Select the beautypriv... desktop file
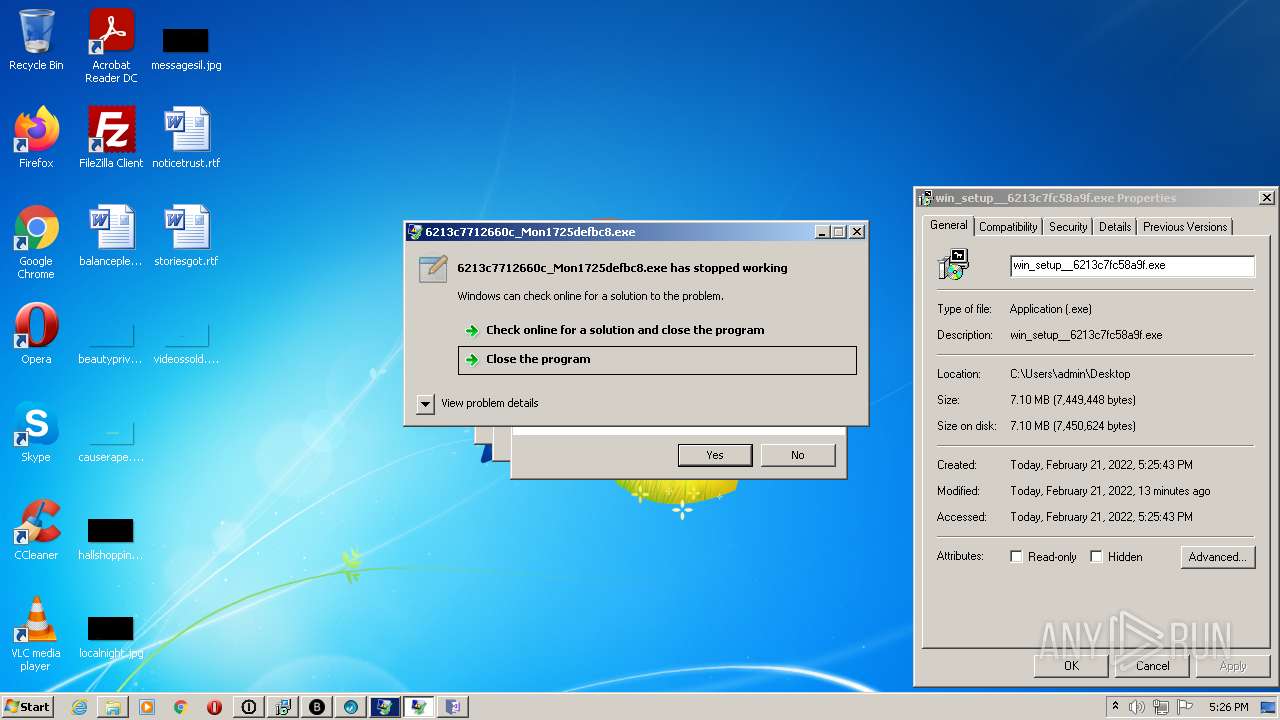1280x720 pixels. 111,344
